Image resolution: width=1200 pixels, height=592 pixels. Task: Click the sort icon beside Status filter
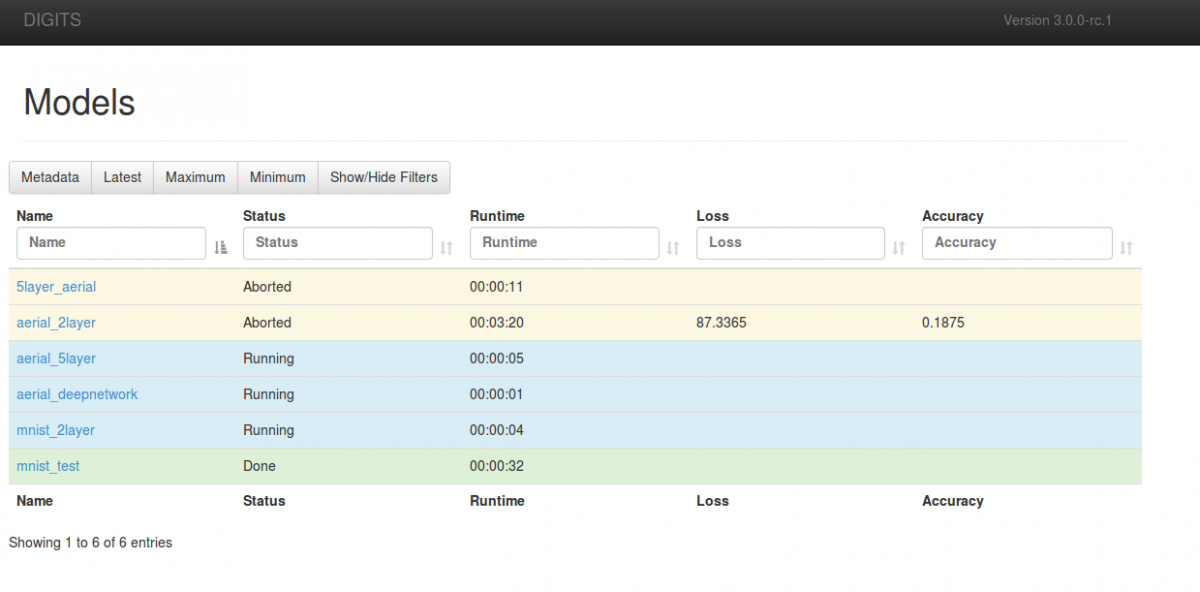click(x=447, y=247)
